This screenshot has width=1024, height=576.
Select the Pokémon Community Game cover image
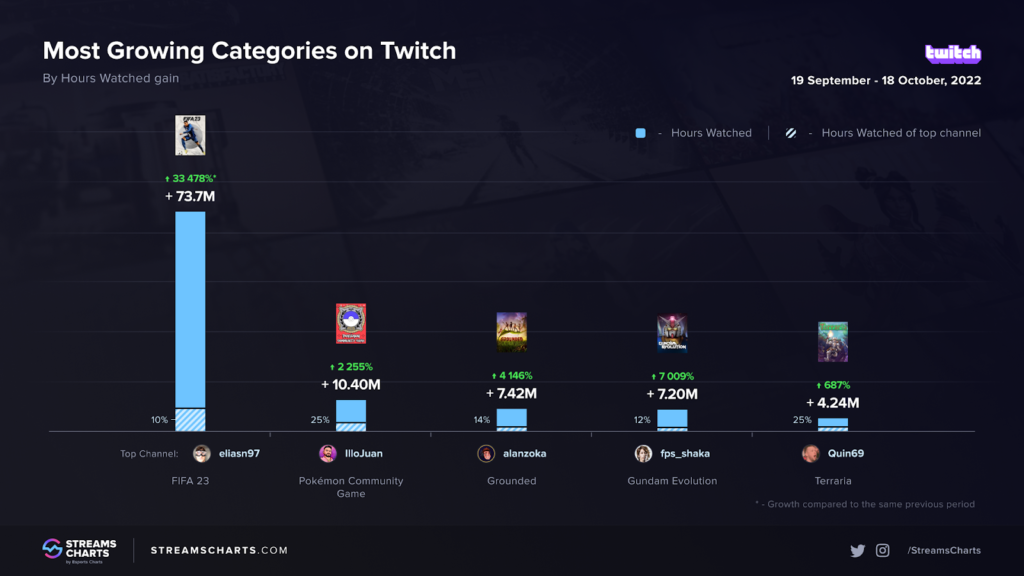pos(351,323)
